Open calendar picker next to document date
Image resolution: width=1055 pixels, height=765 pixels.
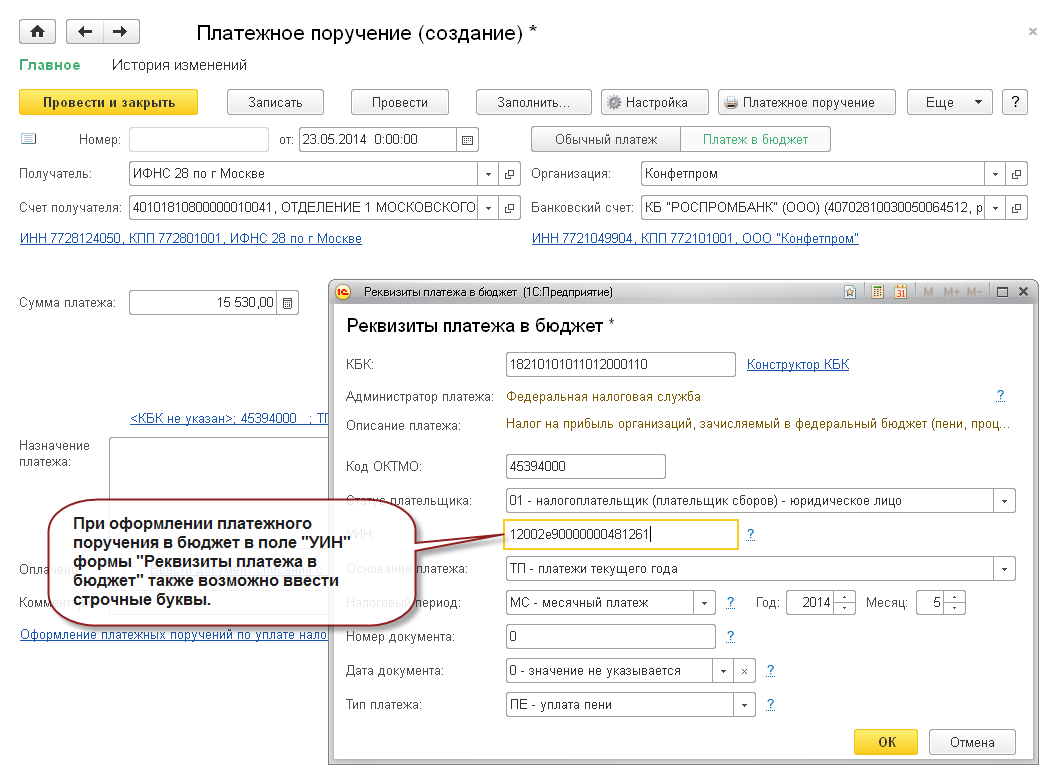[x=467, y=140]
